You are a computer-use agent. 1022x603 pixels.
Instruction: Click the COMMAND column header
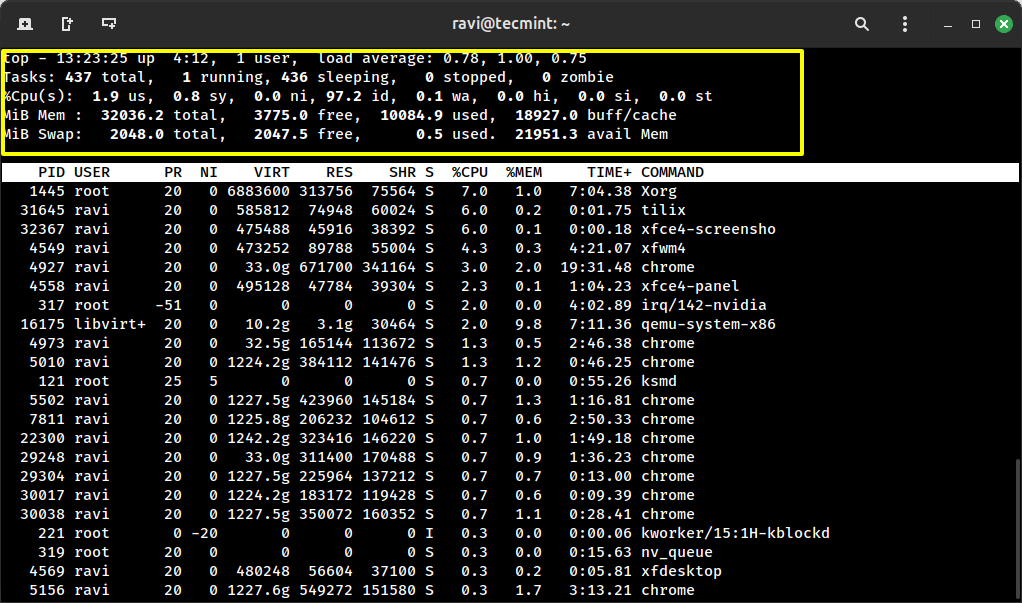click(x=672, y=172)
